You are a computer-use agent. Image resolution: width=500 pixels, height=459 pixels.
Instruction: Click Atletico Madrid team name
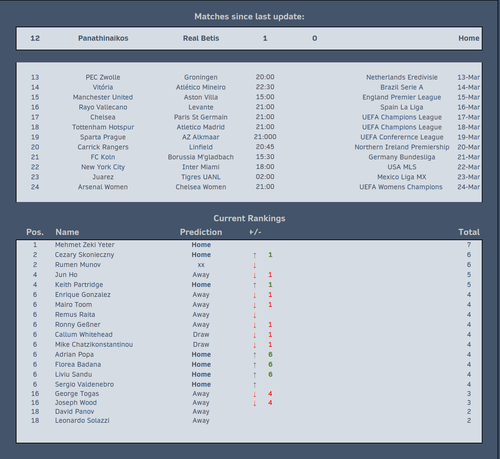click(201, 127)
